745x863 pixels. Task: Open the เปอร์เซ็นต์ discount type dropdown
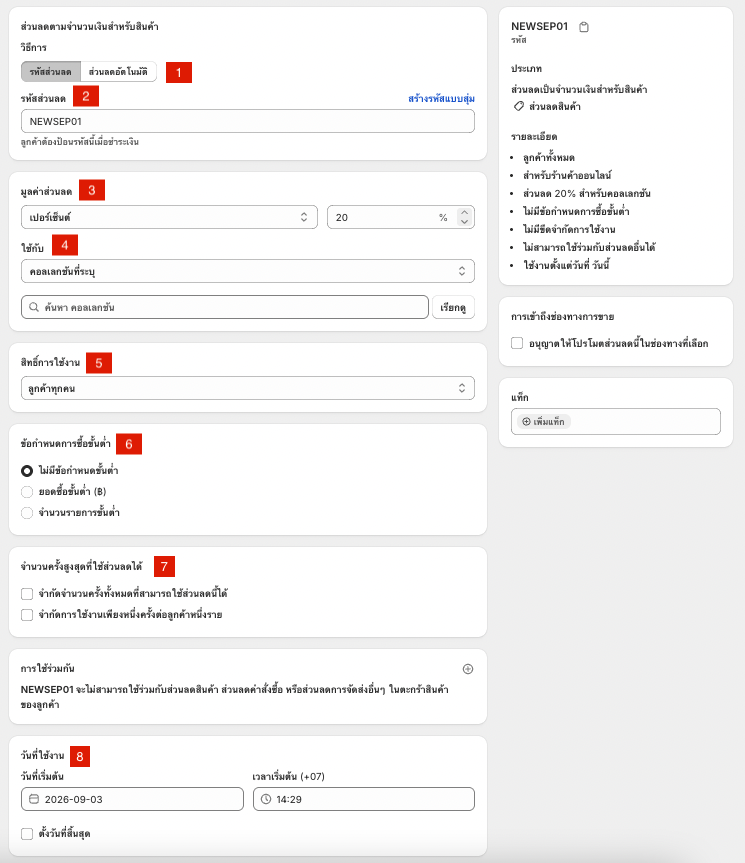click(169, 217)
